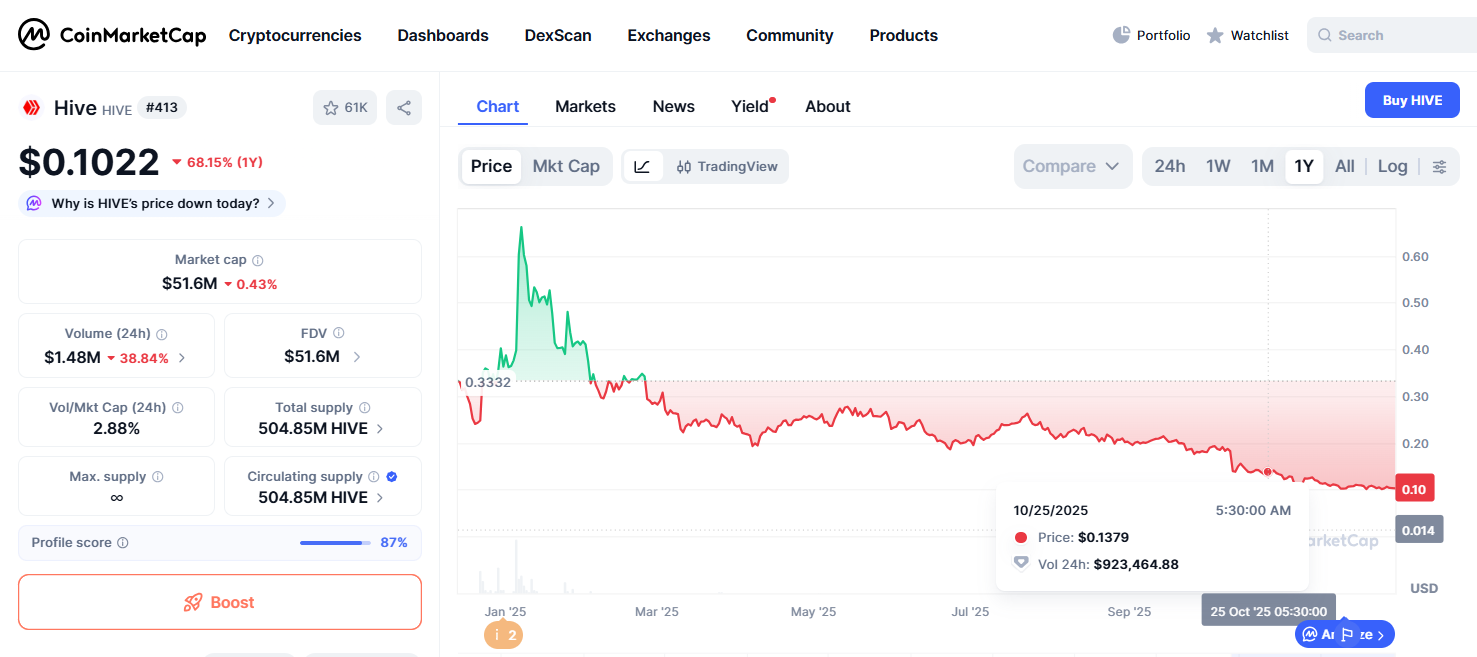The height and width of the screenshot is (657, 1477).
Task: Switch chart to Mkt Cap view
Action: [x=566, y=167]
